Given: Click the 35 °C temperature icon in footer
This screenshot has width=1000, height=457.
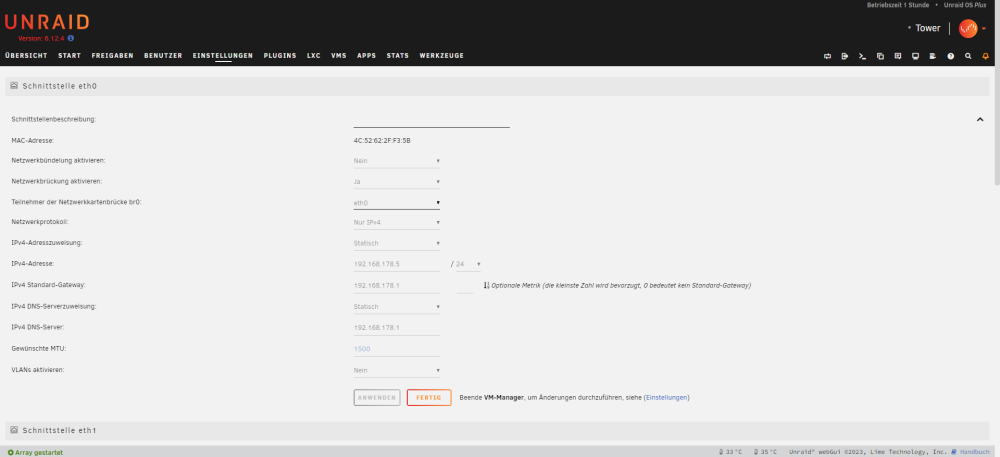Looking at the screenshot, I should [x=756, y=452].
